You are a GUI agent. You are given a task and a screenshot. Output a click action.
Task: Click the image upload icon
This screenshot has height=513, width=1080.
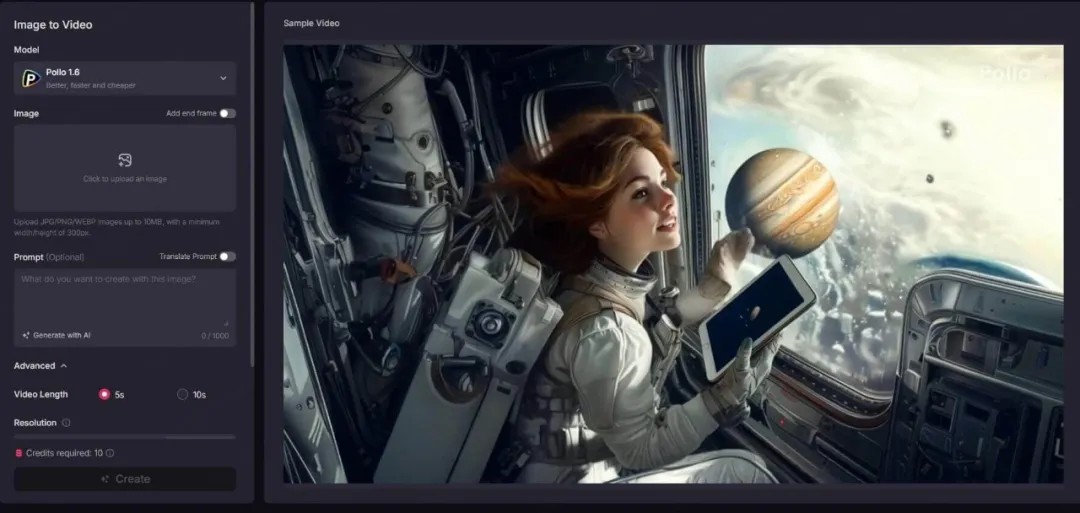click(125, 160)
